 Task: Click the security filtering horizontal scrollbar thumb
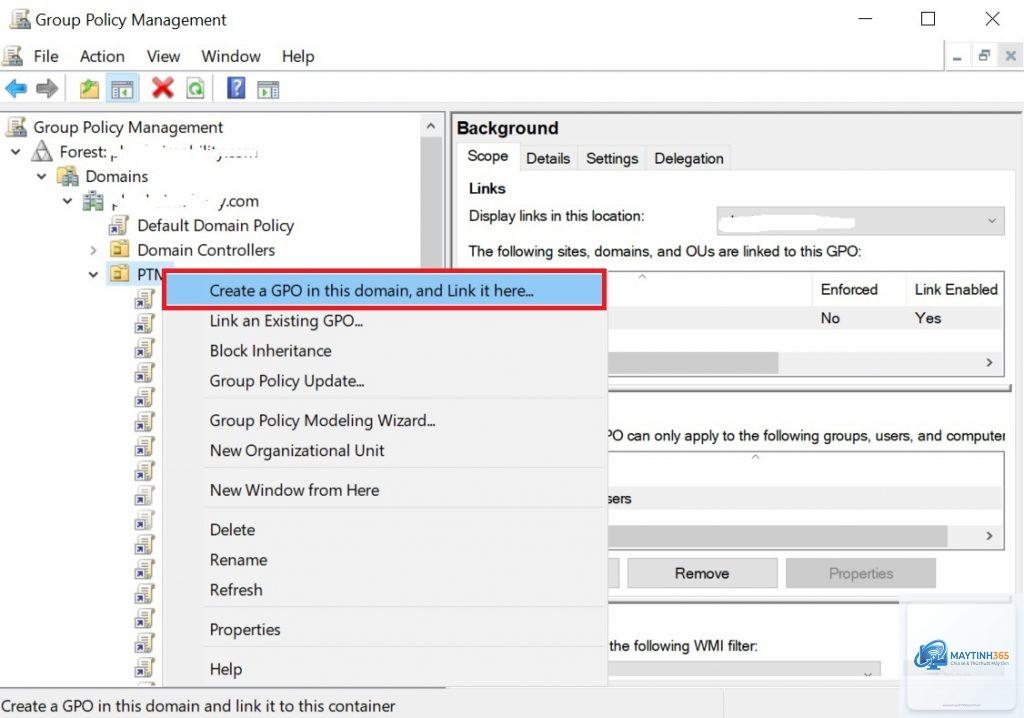[x=777, y=536]
